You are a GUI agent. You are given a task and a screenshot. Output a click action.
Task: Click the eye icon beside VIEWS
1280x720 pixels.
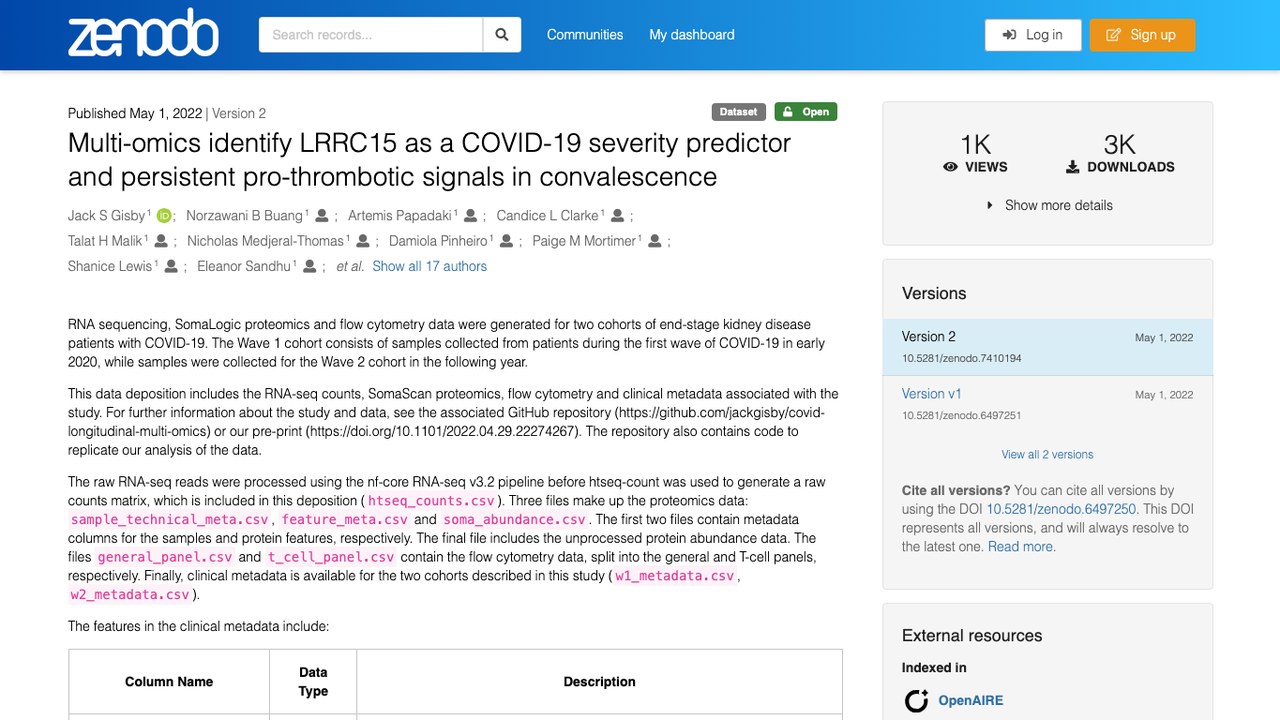point(951,167)
